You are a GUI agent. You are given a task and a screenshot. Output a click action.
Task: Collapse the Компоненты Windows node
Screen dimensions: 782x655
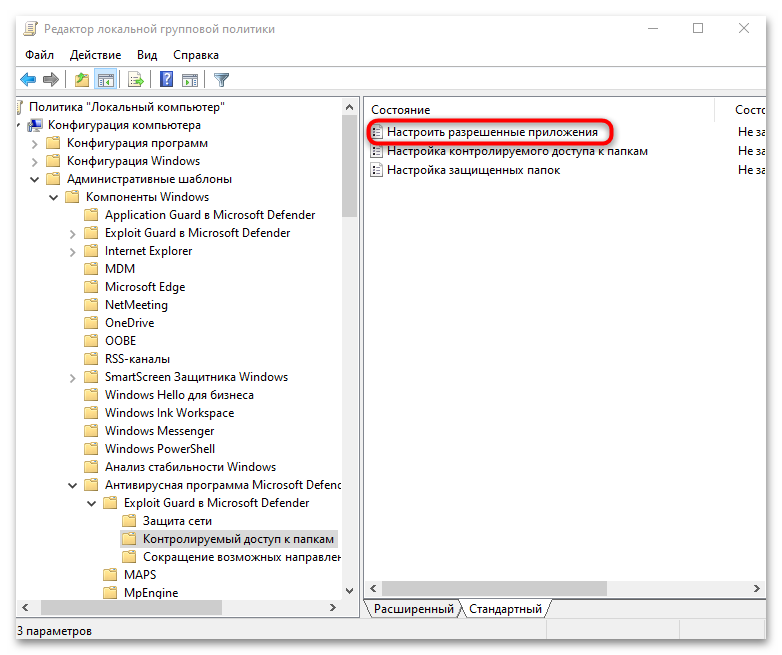click(53, 198)
